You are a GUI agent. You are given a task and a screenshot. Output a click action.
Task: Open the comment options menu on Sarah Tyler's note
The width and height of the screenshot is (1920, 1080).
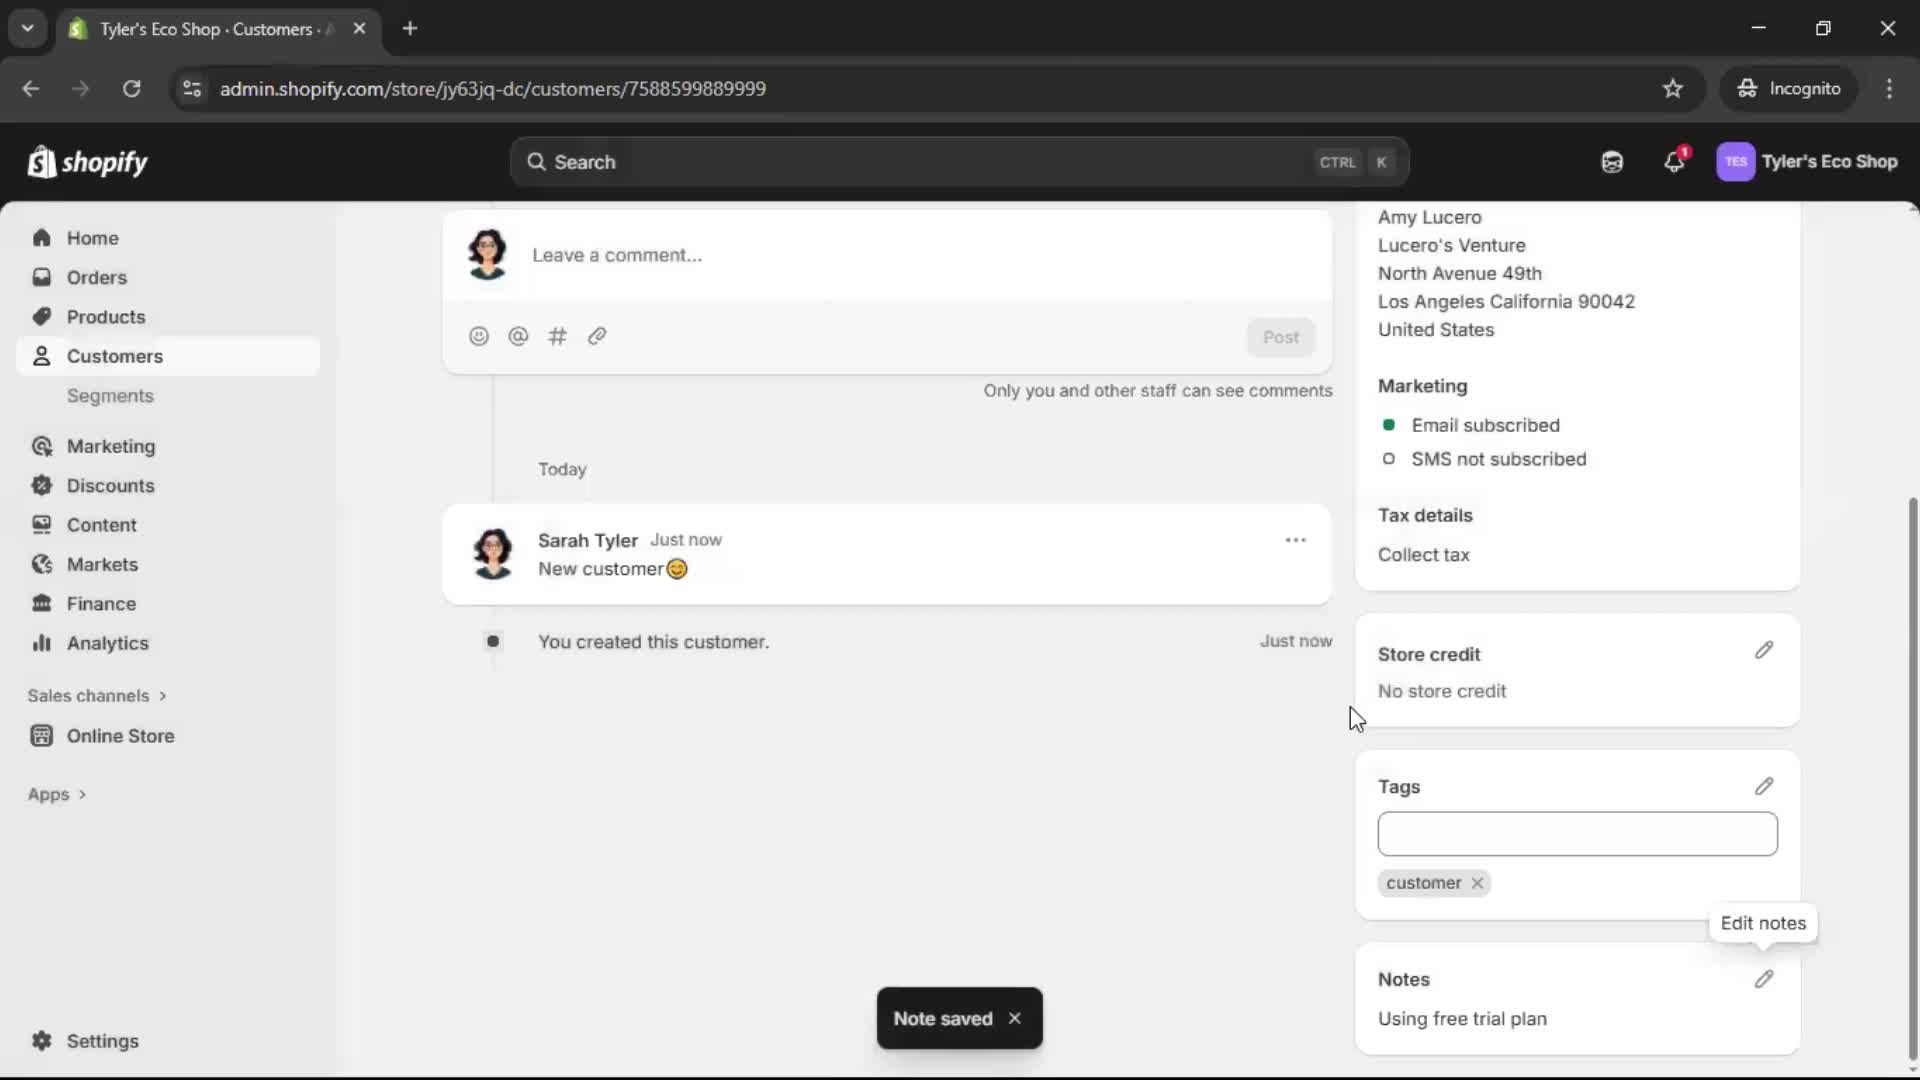(x=1295, y=539)
